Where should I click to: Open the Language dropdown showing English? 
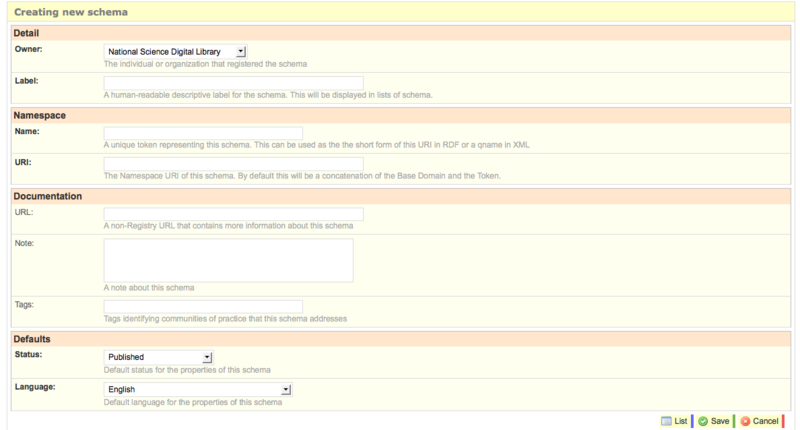(198, 389)
